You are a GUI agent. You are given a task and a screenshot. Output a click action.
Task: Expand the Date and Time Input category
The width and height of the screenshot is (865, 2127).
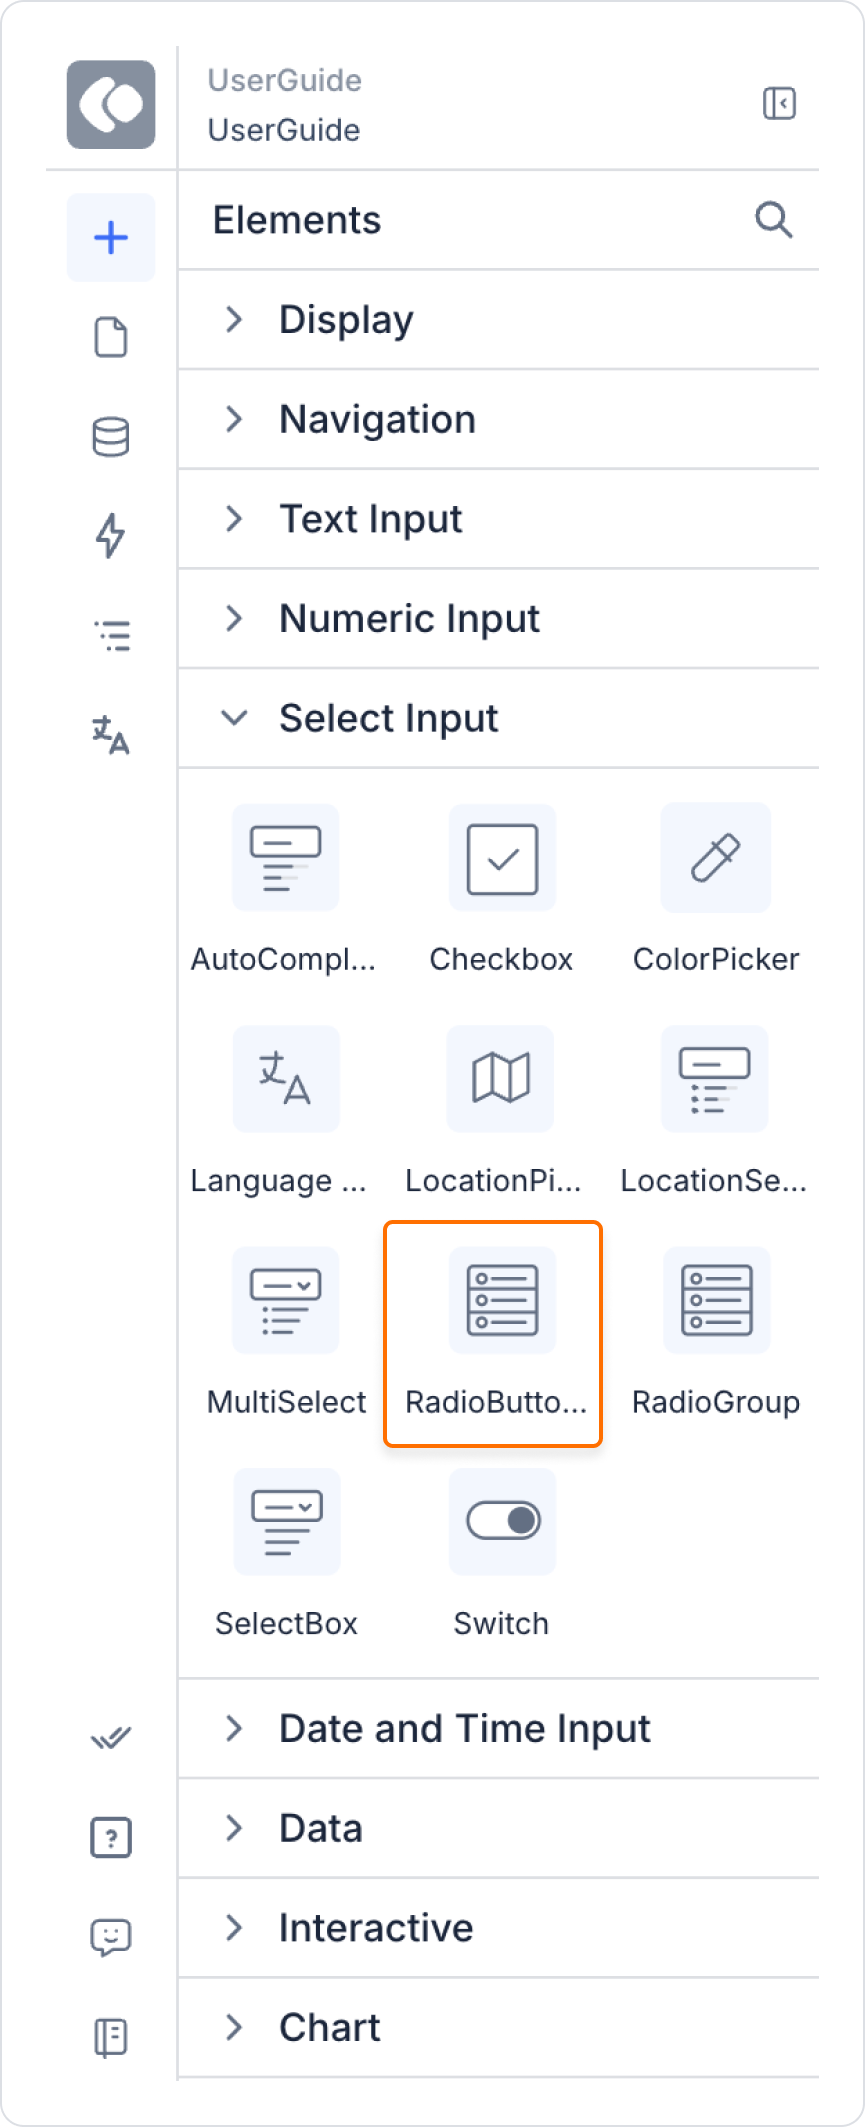pos(498,1729)
